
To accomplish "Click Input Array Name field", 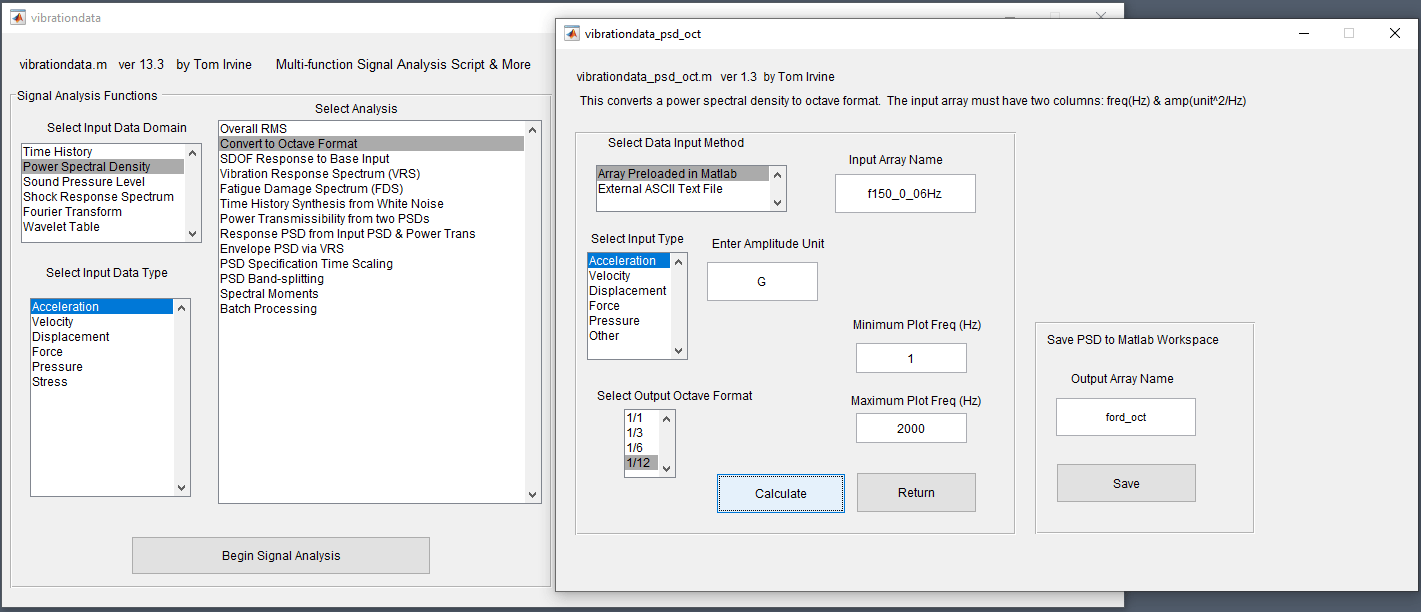I will [905, 194].
